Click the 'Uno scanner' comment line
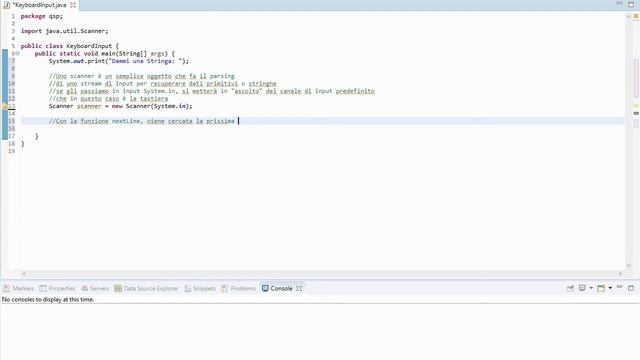The width and height of the screenshot is (640, 360). [x=142, y=76]
